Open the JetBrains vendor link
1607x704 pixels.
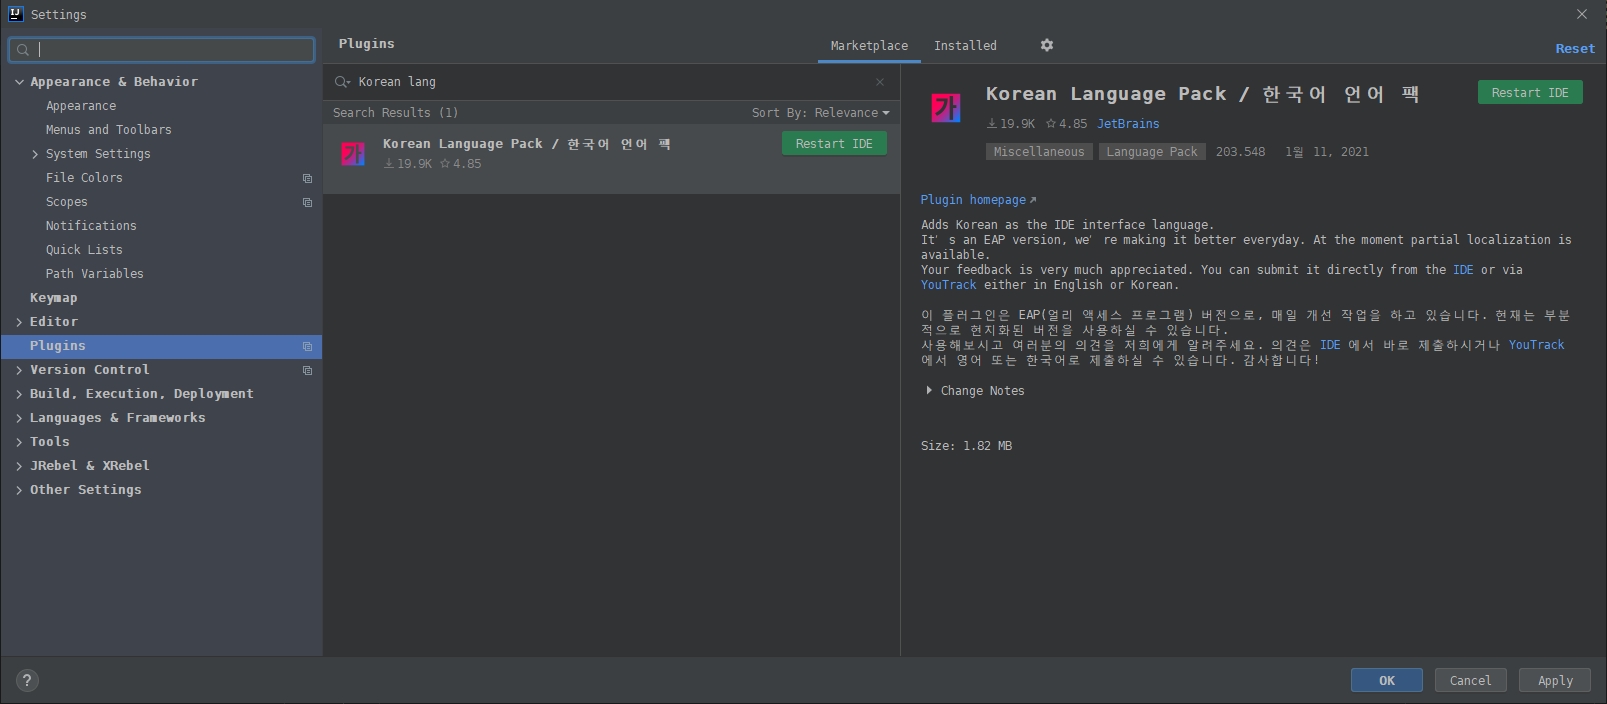click(x=1128, y=124)
